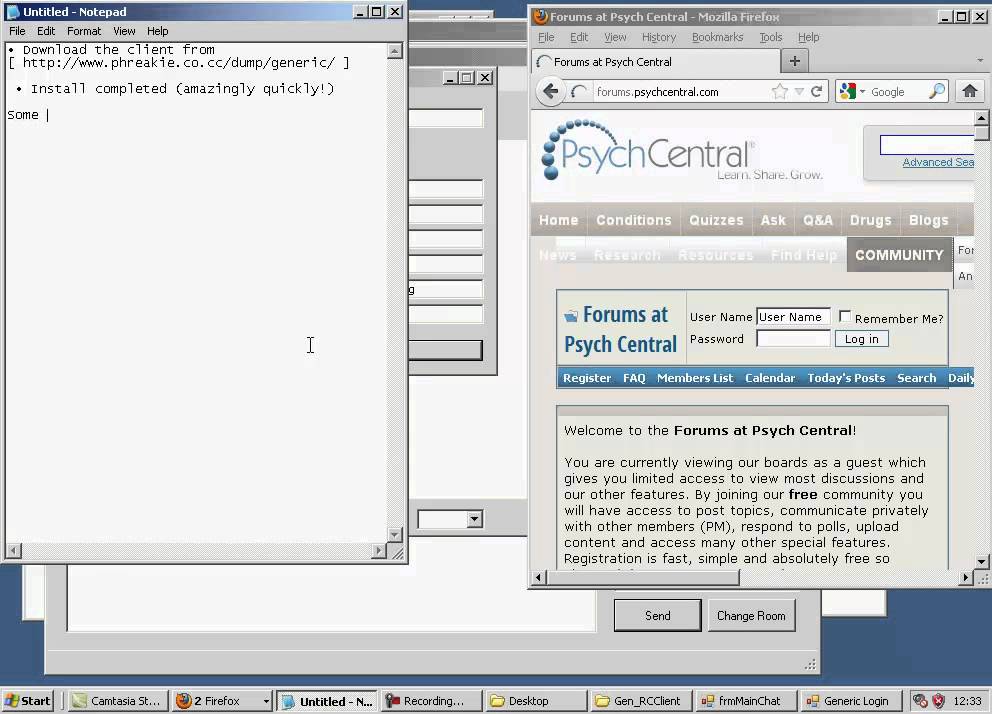Click the reload icon in Firefox address bar
This screenshot has height=714, width=992.
(x=816, y=92)
